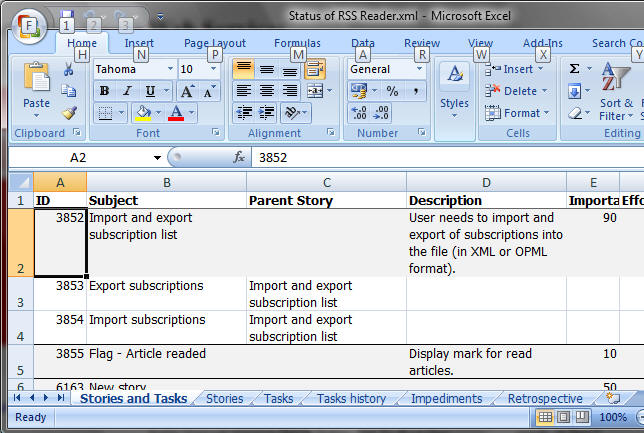Open the Tahoma font name dropdown
This screenshot has height=433, width=644.
(170, 69)
